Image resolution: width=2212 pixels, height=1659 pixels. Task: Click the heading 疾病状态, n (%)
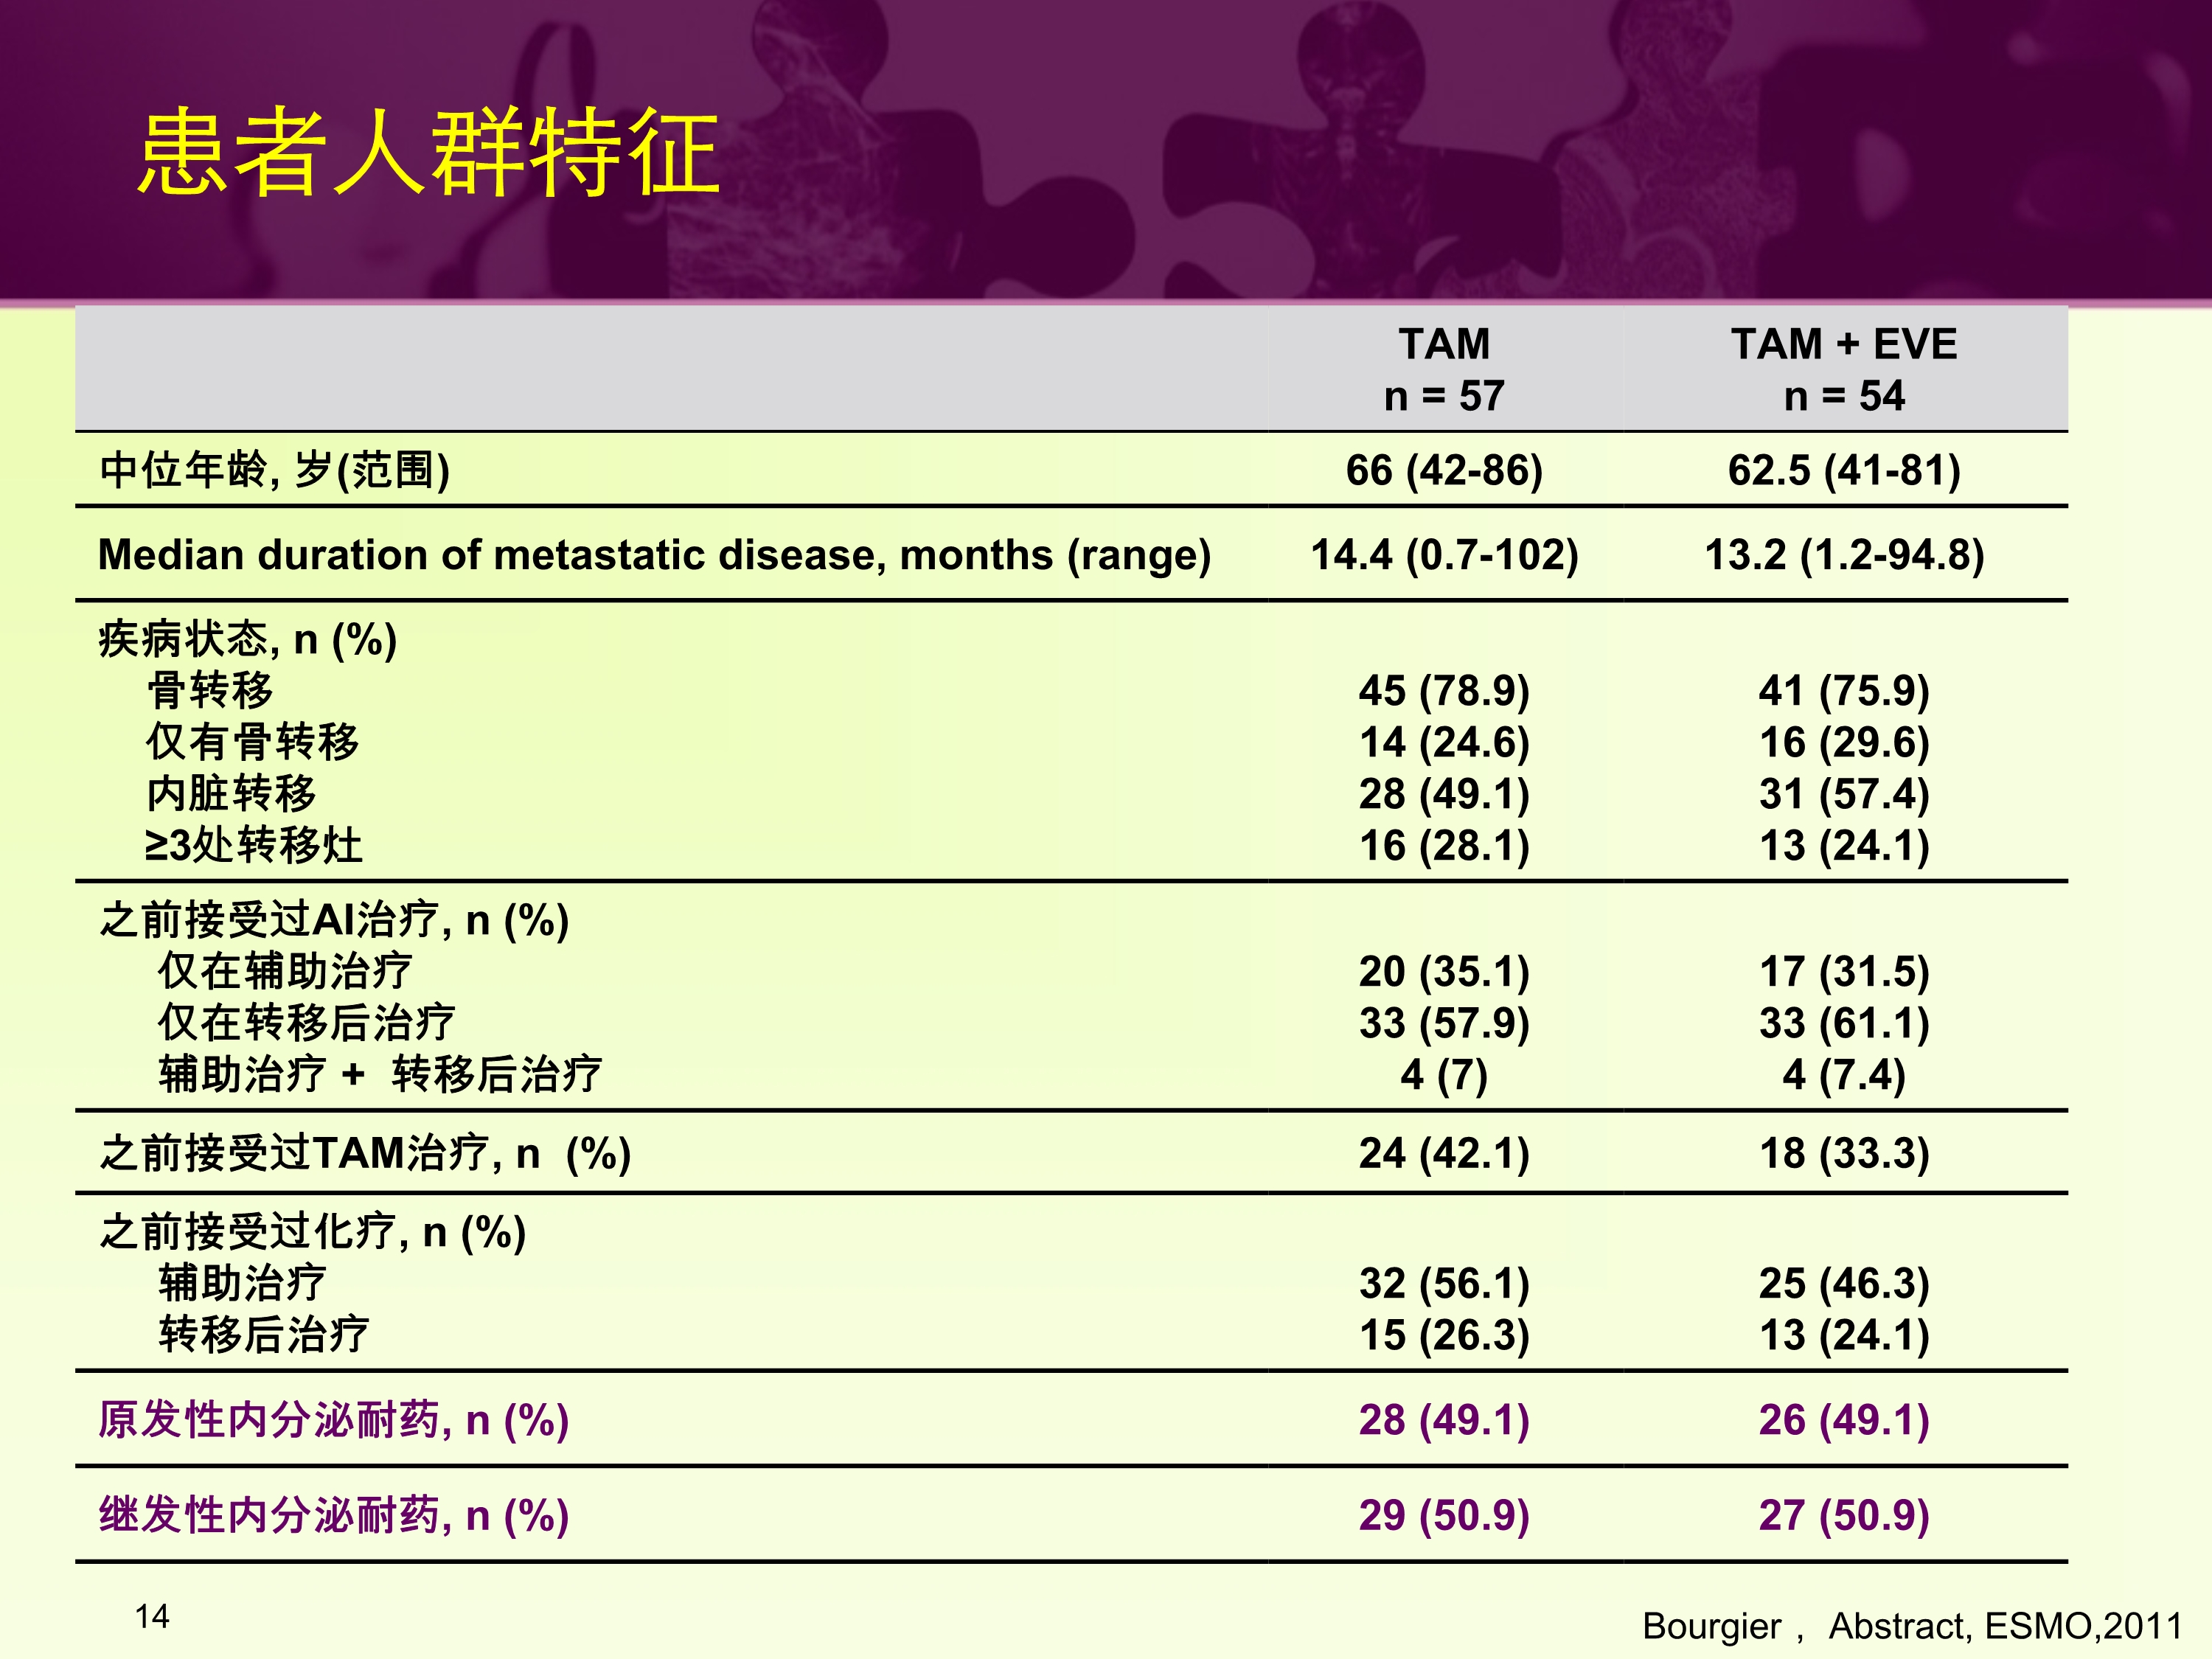pos(248,639)
